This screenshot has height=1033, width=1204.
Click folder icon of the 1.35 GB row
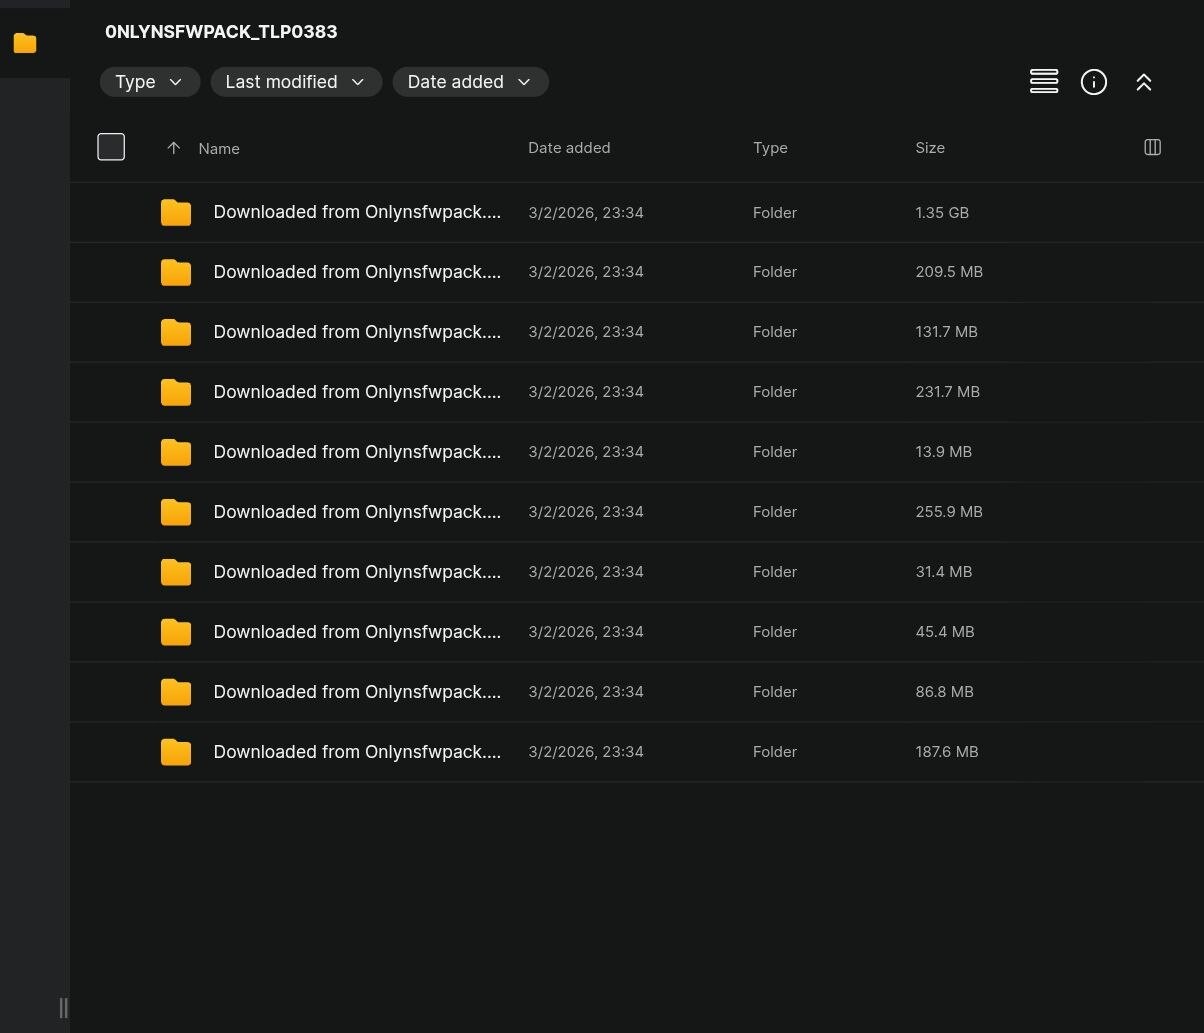[176, 212]
